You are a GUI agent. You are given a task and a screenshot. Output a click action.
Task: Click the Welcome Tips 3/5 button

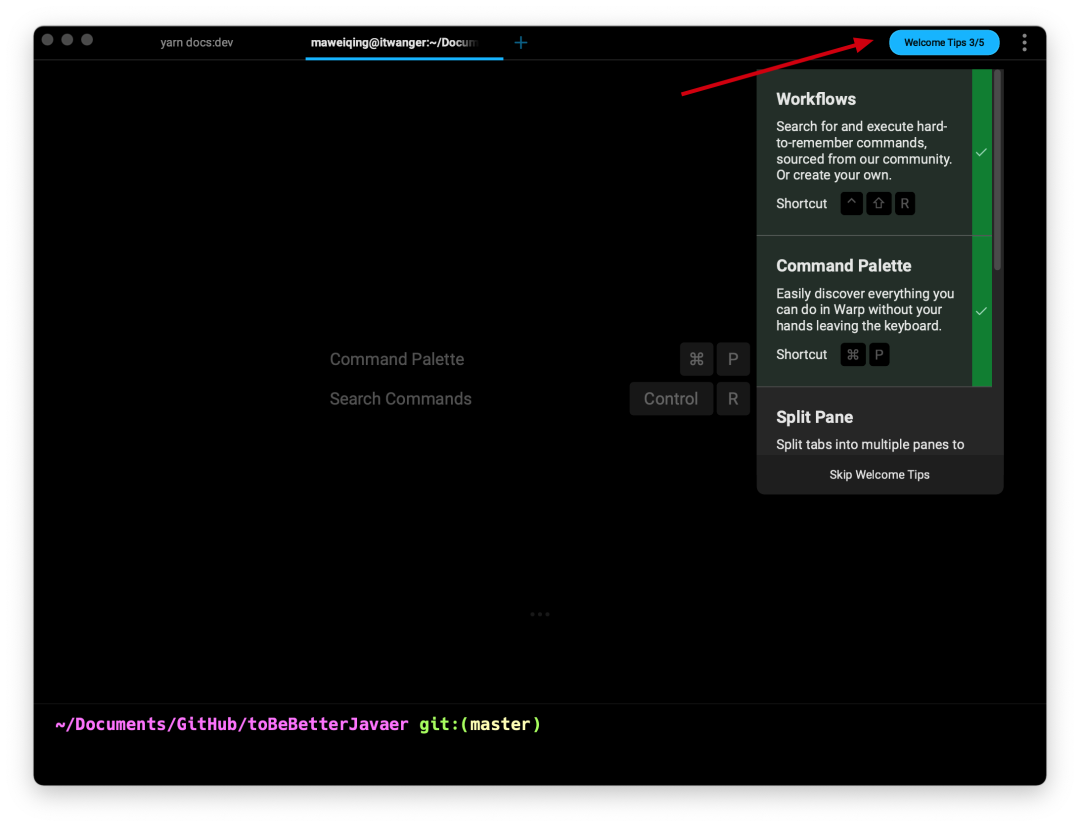944,43
